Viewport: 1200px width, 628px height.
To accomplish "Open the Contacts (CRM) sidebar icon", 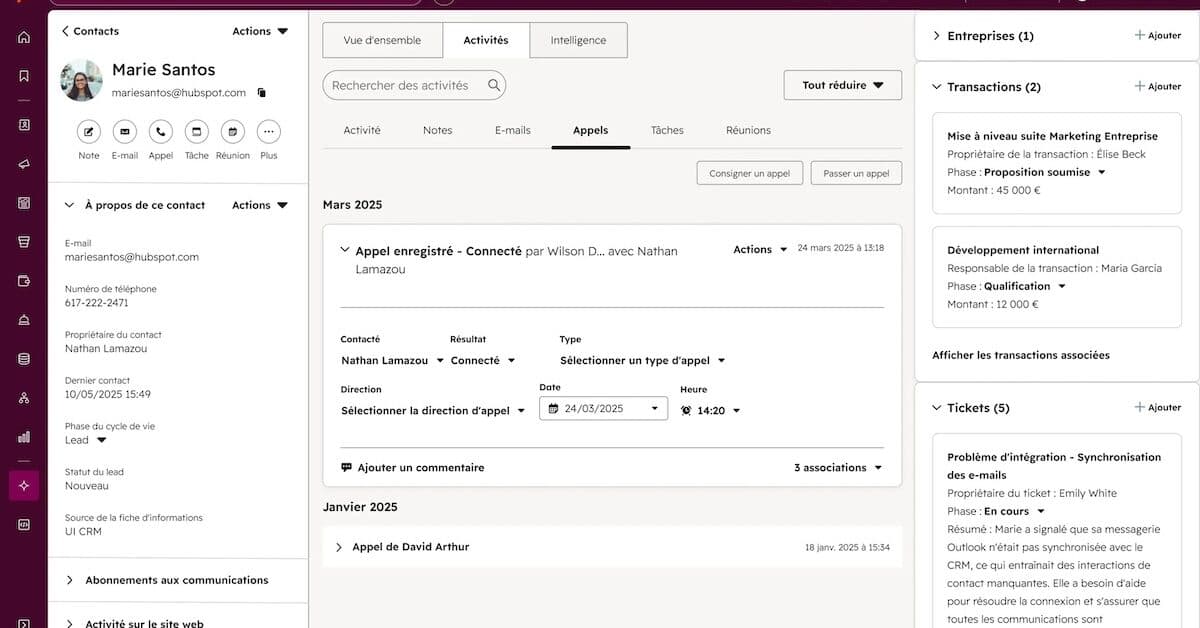I will click(x=24, y=125).
